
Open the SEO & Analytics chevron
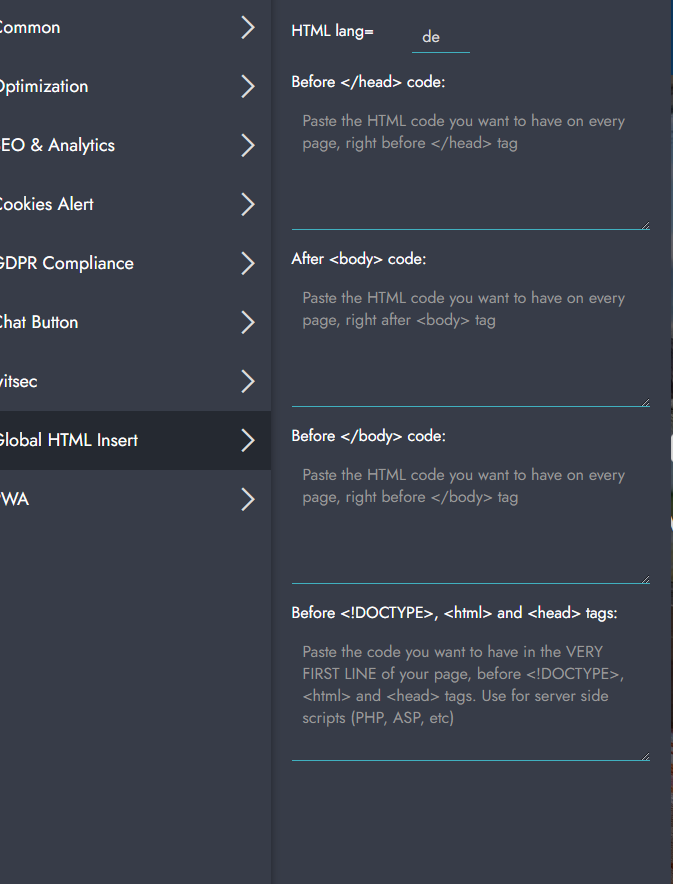point(248,146)
